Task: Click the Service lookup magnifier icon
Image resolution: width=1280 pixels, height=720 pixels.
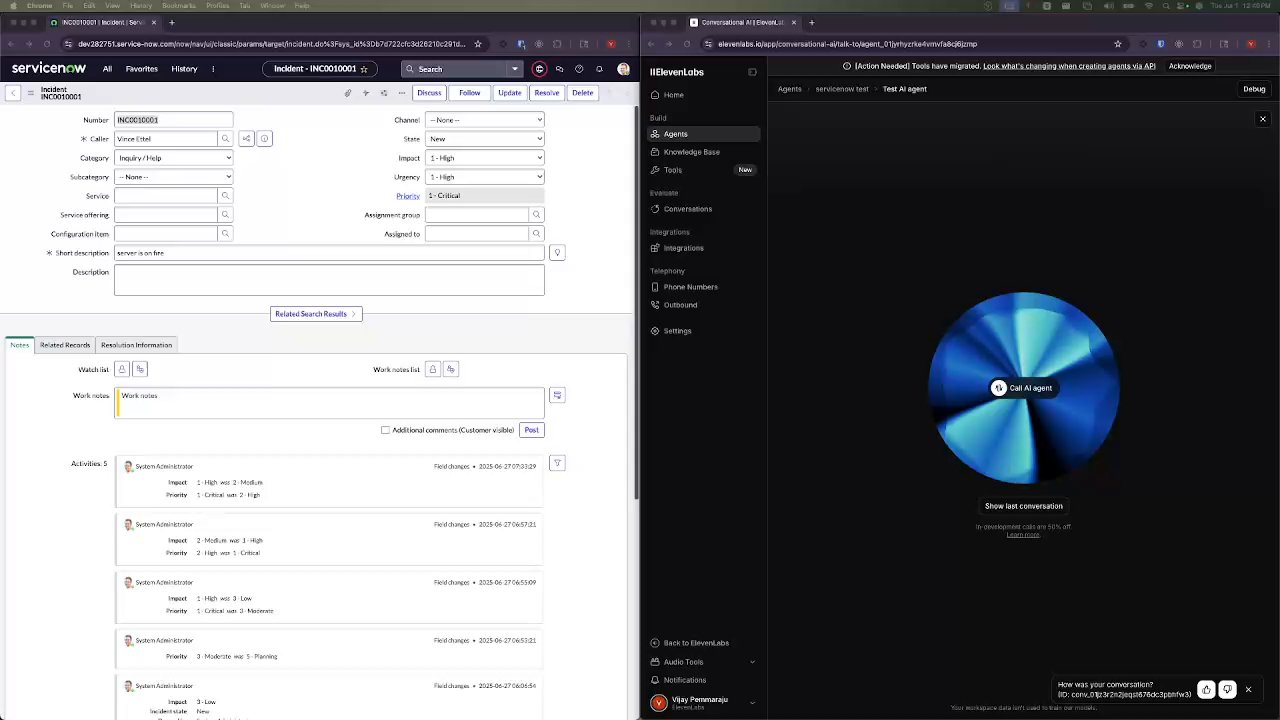Action: coord(225,196)
